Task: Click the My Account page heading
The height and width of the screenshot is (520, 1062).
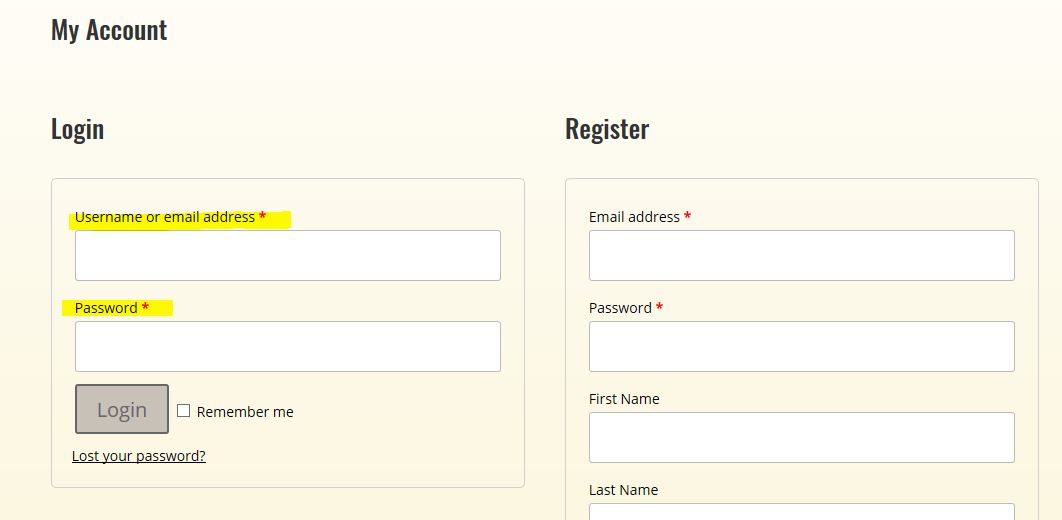Action: tap(109, 31)
